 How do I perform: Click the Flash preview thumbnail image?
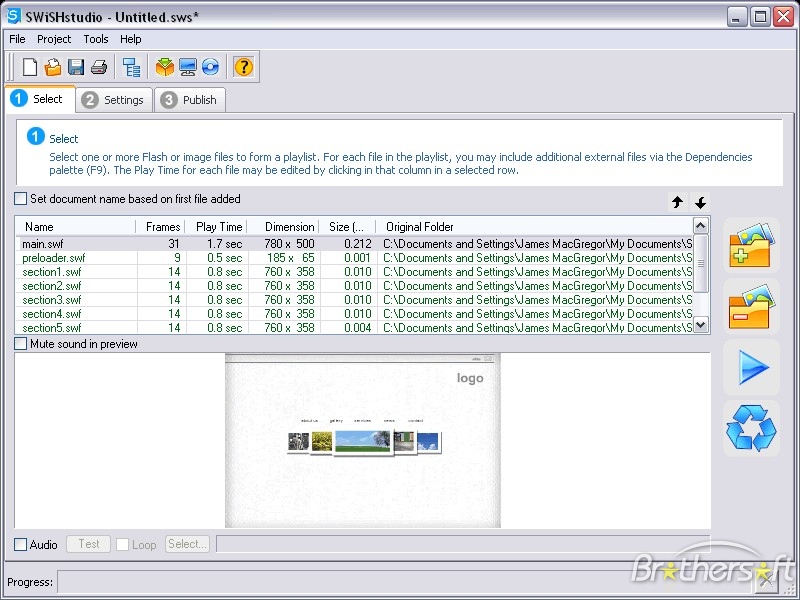click(x=363, y=441)
